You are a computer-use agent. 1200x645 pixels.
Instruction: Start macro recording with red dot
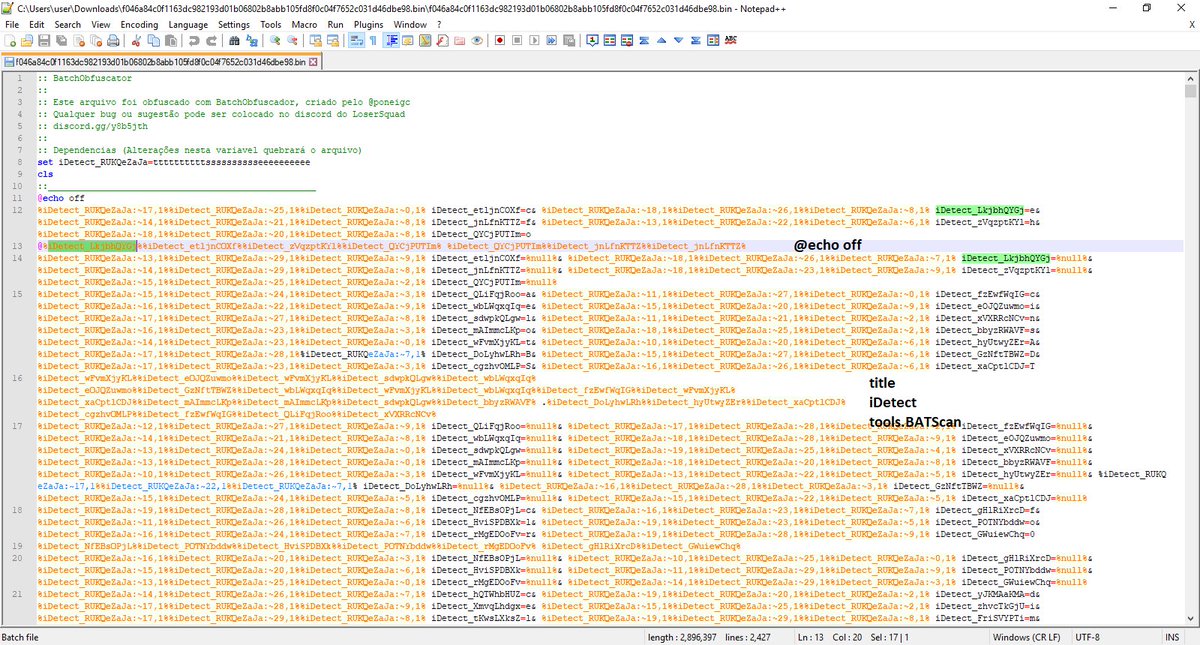pos(500,41)
